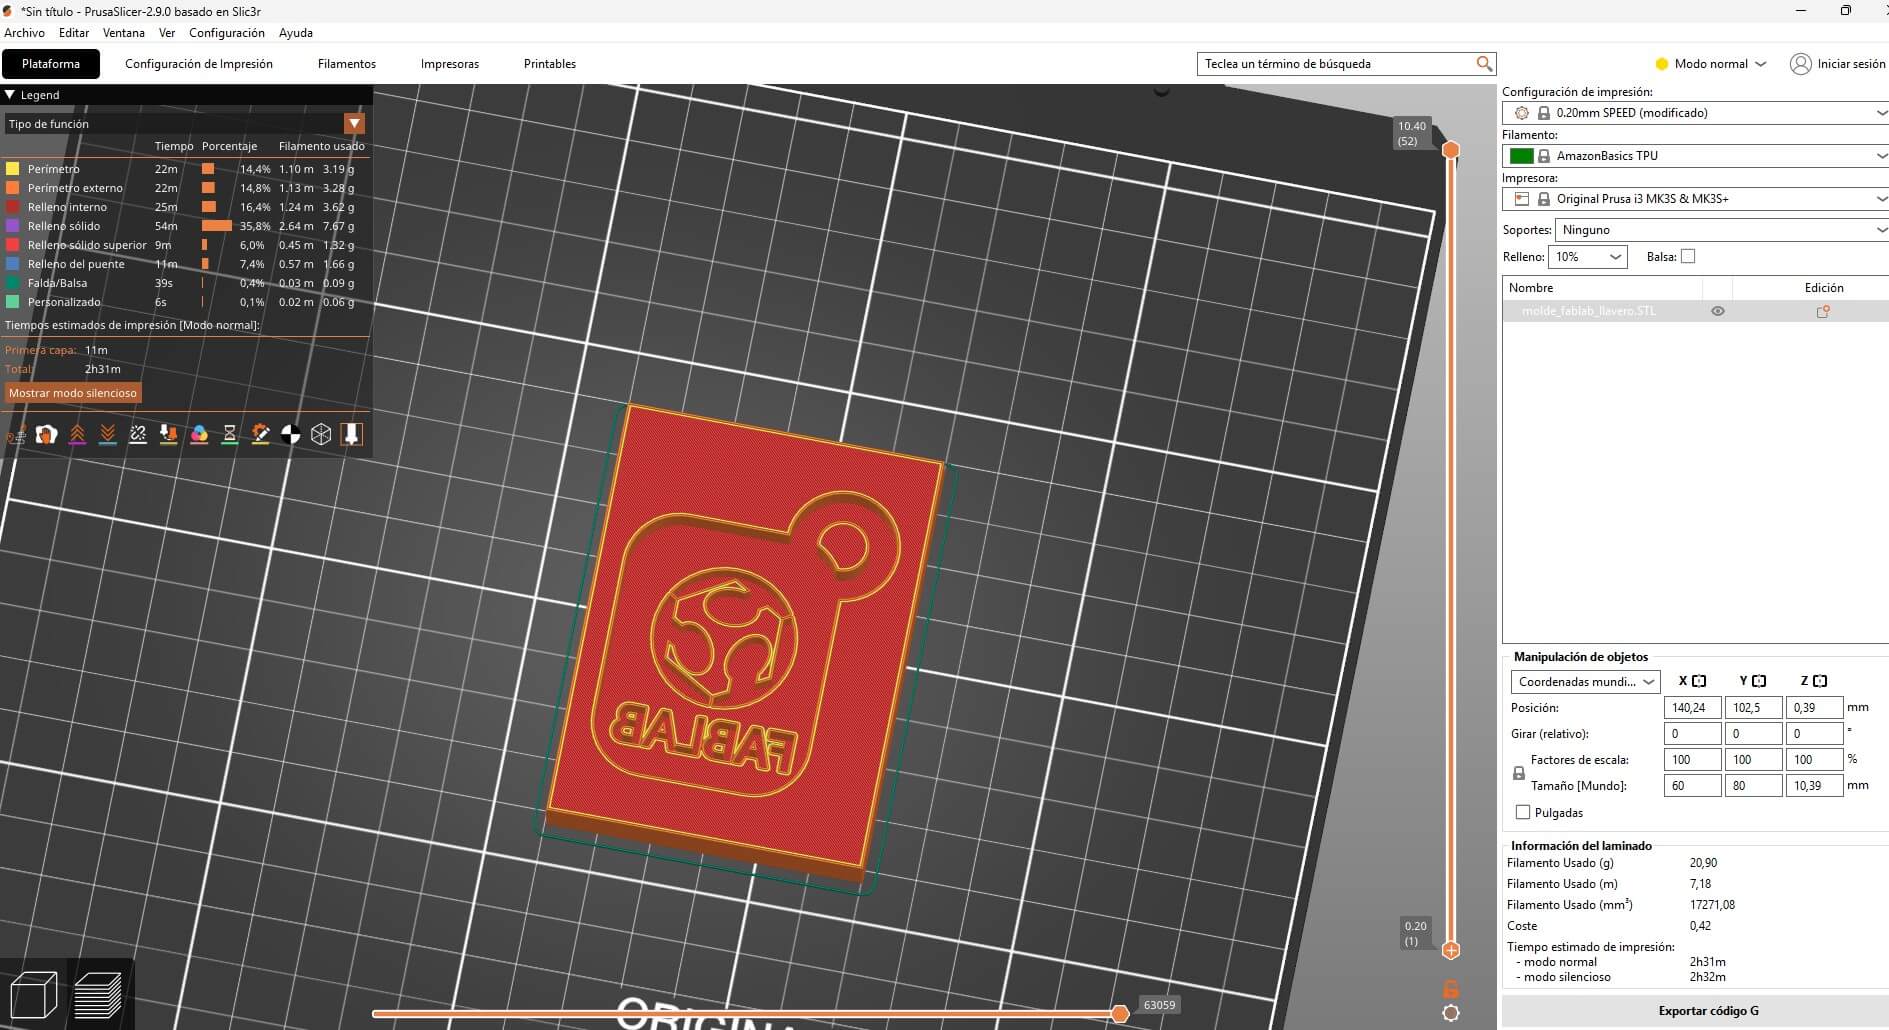Toggle seams broken-link icon
Image resolution: width=1889 pixels, height=1030 pixels.
(138, 434)
